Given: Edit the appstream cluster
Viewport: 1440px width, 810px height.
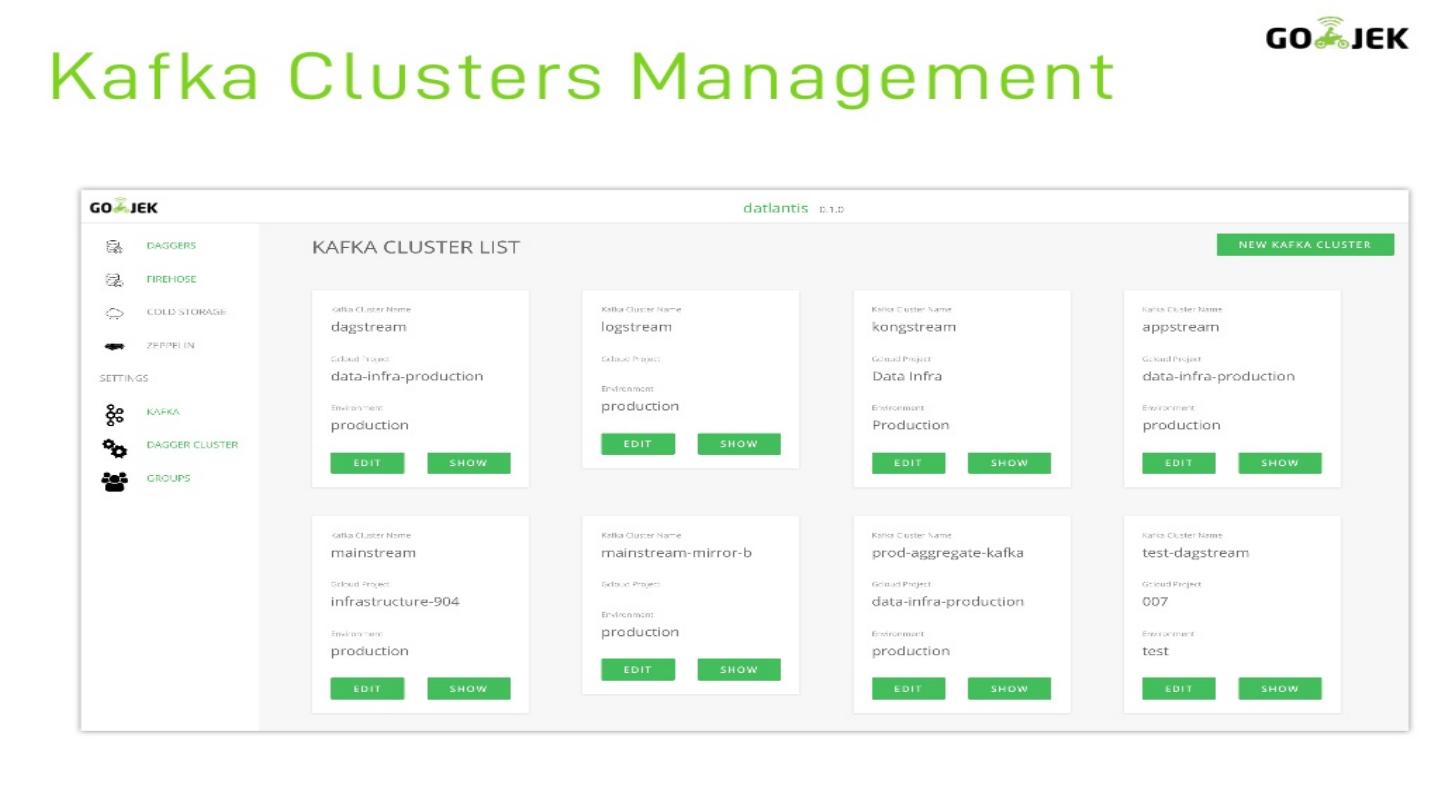Looking at the screenshot, I should pos(1179,463).
